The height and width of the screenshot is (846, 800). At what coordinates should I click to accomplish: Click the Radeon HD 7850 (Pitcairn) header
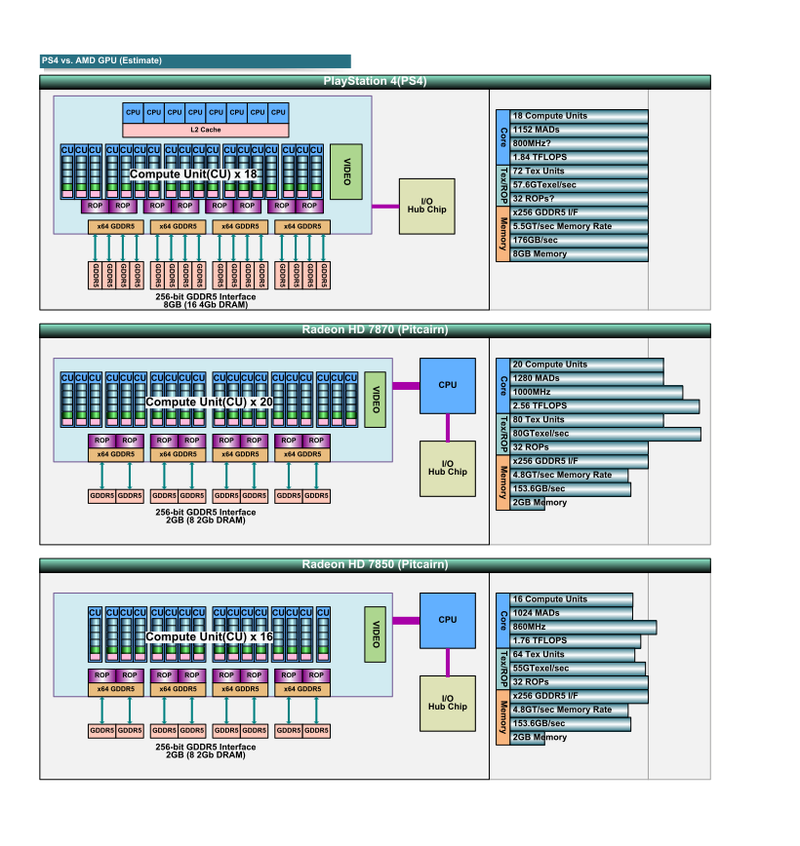(375, 565)
